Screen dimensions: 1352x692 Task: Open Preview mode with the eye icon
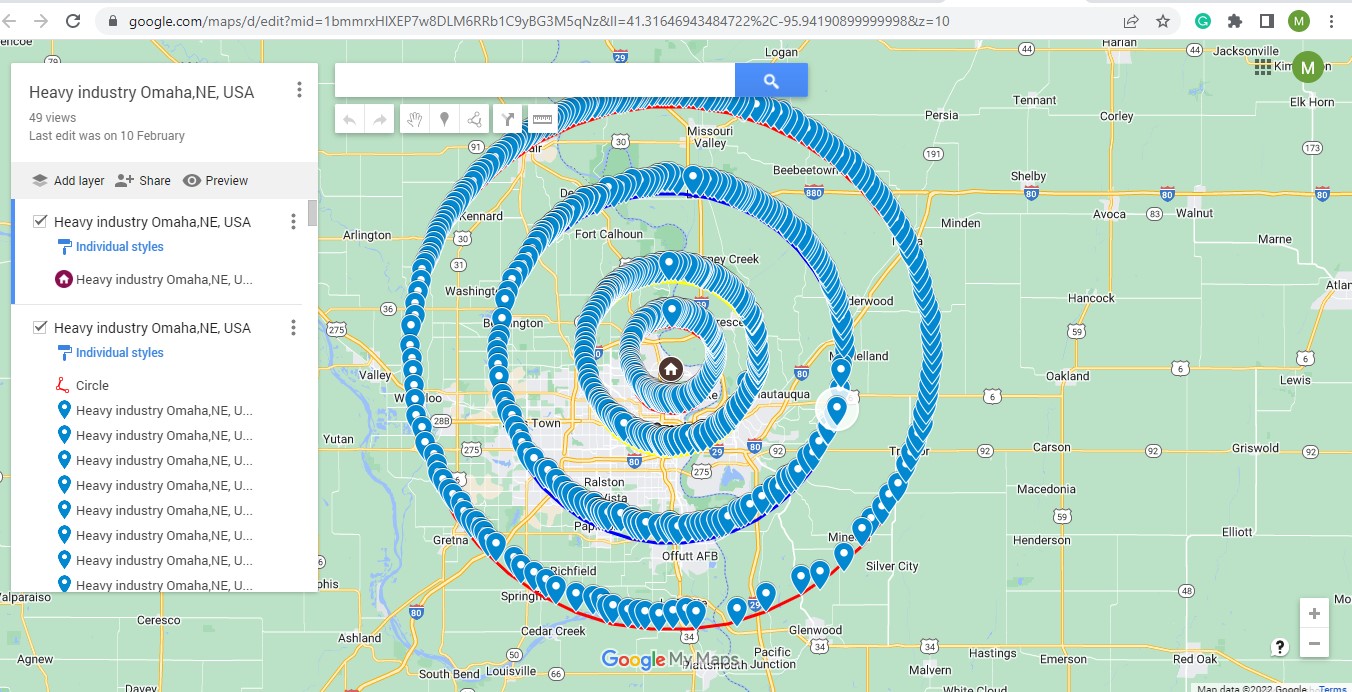pyautogui.click(x=215, y=180)
